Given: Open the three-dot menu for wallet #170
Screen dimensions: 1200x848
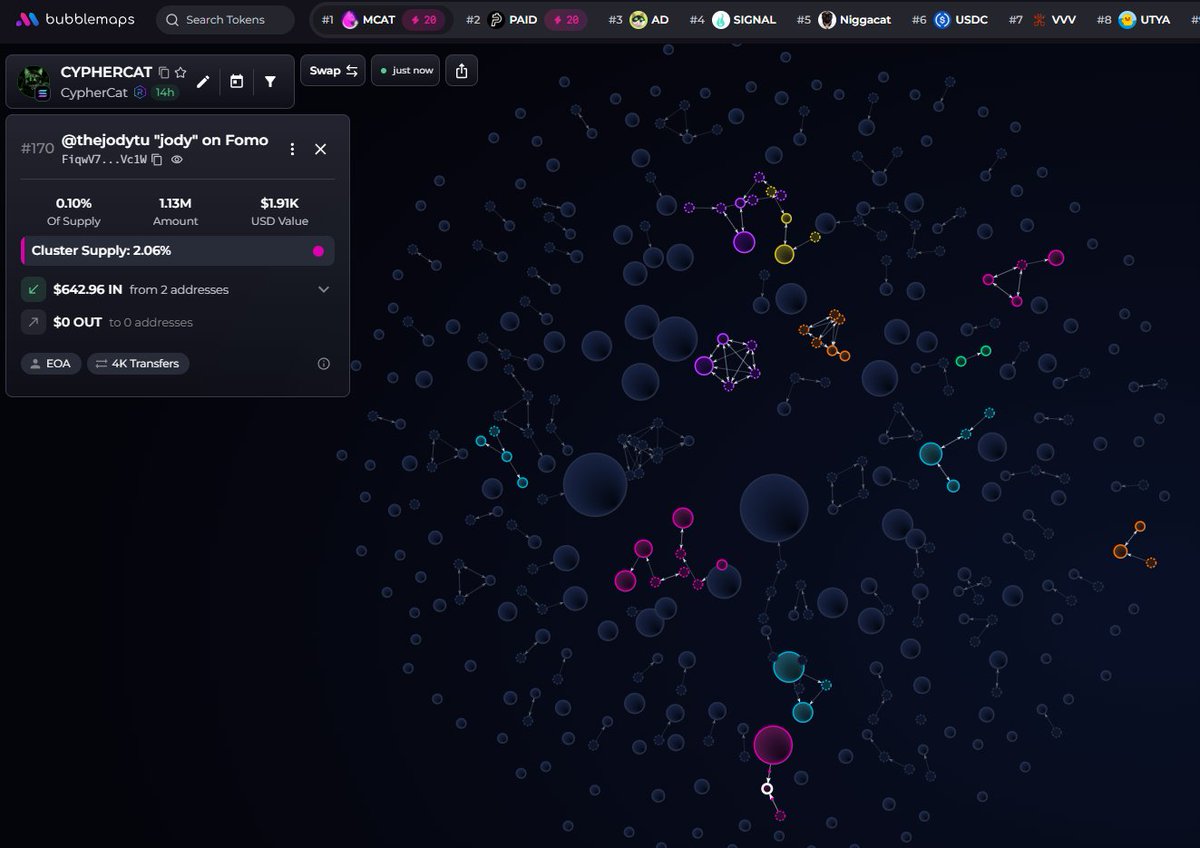Looking at the screenshot, I should (x=292, y=149).
